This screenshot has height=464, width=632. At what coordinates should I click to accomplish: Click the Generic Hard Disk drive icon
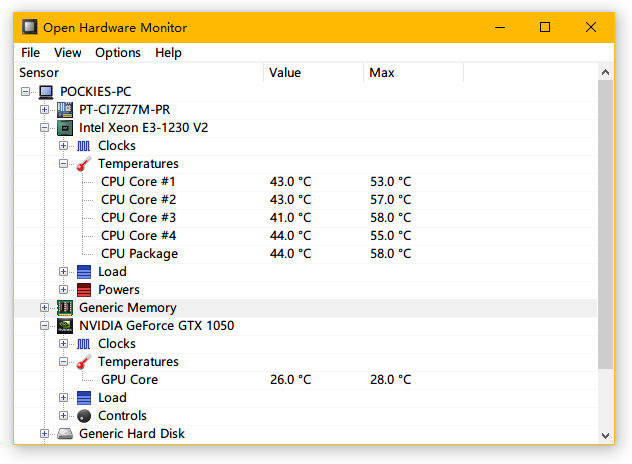tap(65, 434)
